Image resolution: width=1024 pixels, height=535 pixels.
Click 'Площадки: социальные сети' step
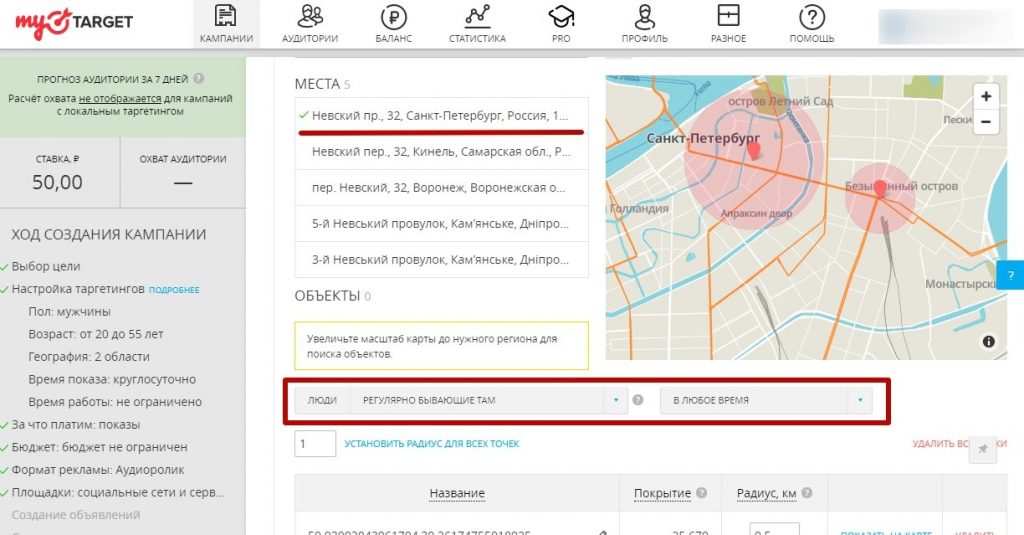pyautogui.click(x=118, y=493)
